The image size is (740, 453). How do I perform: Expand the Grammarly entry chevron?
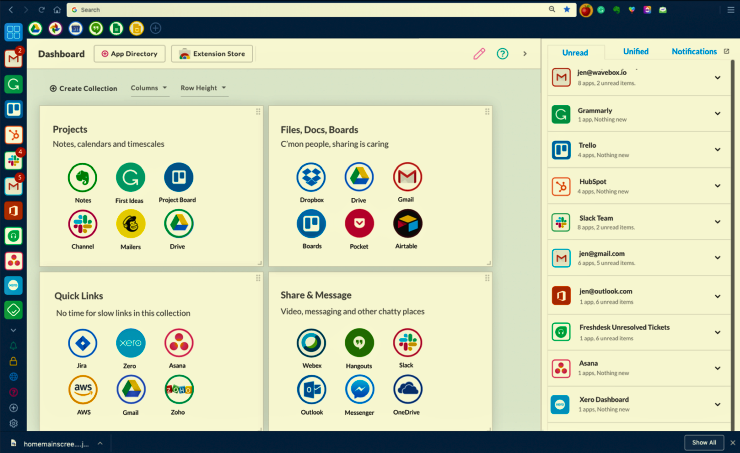(x=717, y=115)
